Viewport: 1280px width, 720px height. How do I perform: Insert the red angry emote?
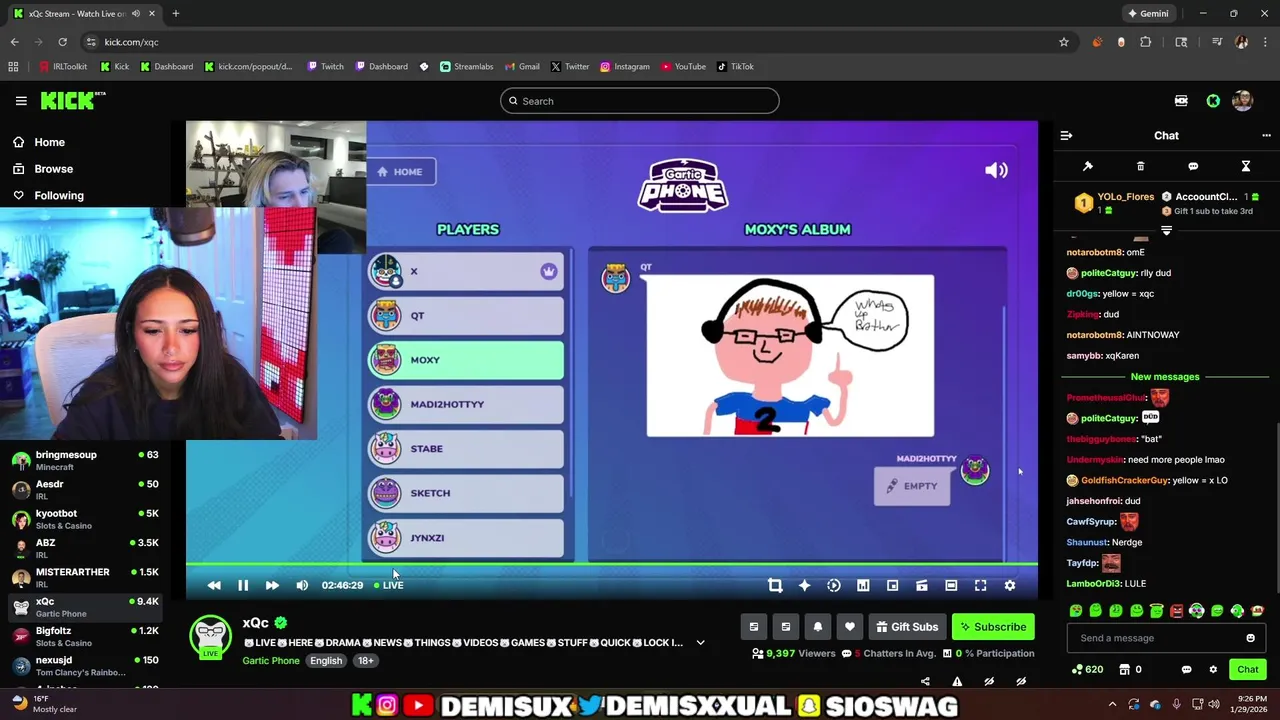click(1177, 610)
